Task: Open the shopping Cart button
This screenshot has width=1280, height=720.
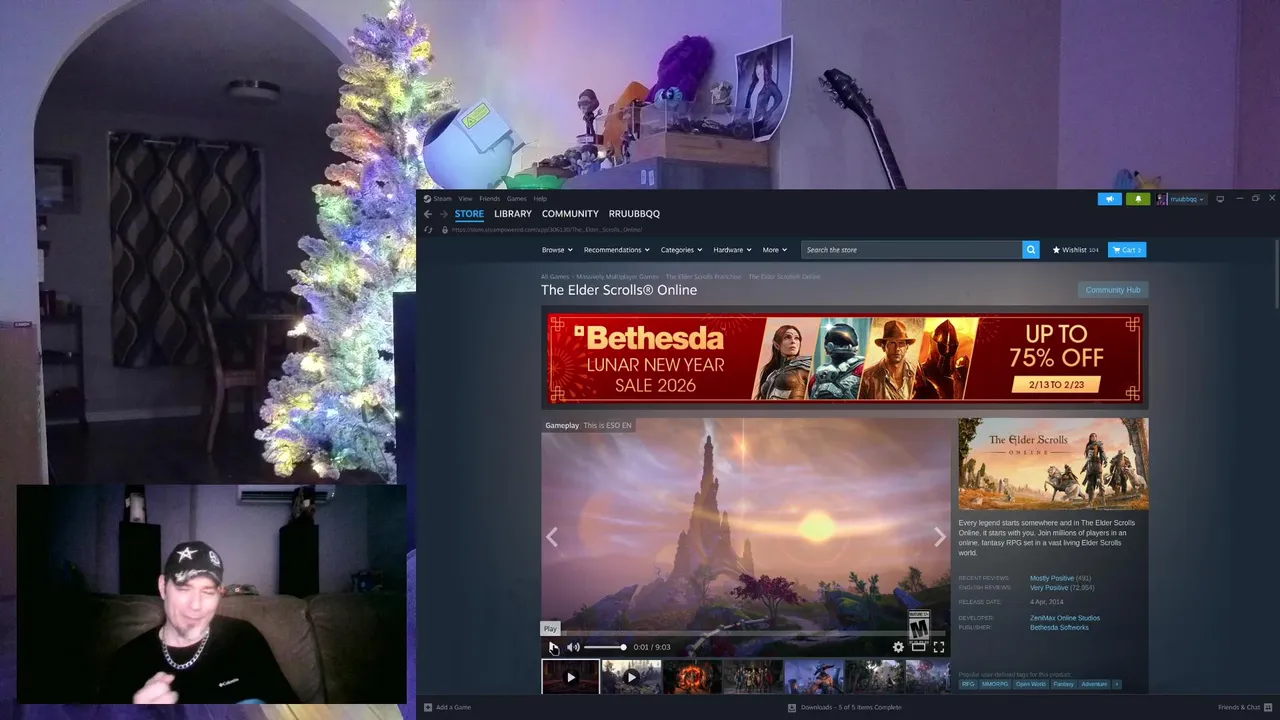Action: (x=1127, y=250)
